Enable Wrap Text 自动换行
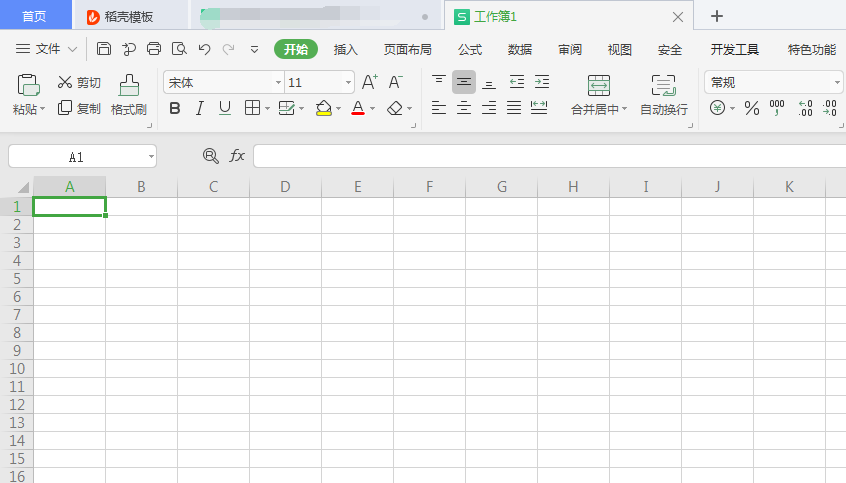This screenshot has width=846, height=483. click(x=664, y=95)
